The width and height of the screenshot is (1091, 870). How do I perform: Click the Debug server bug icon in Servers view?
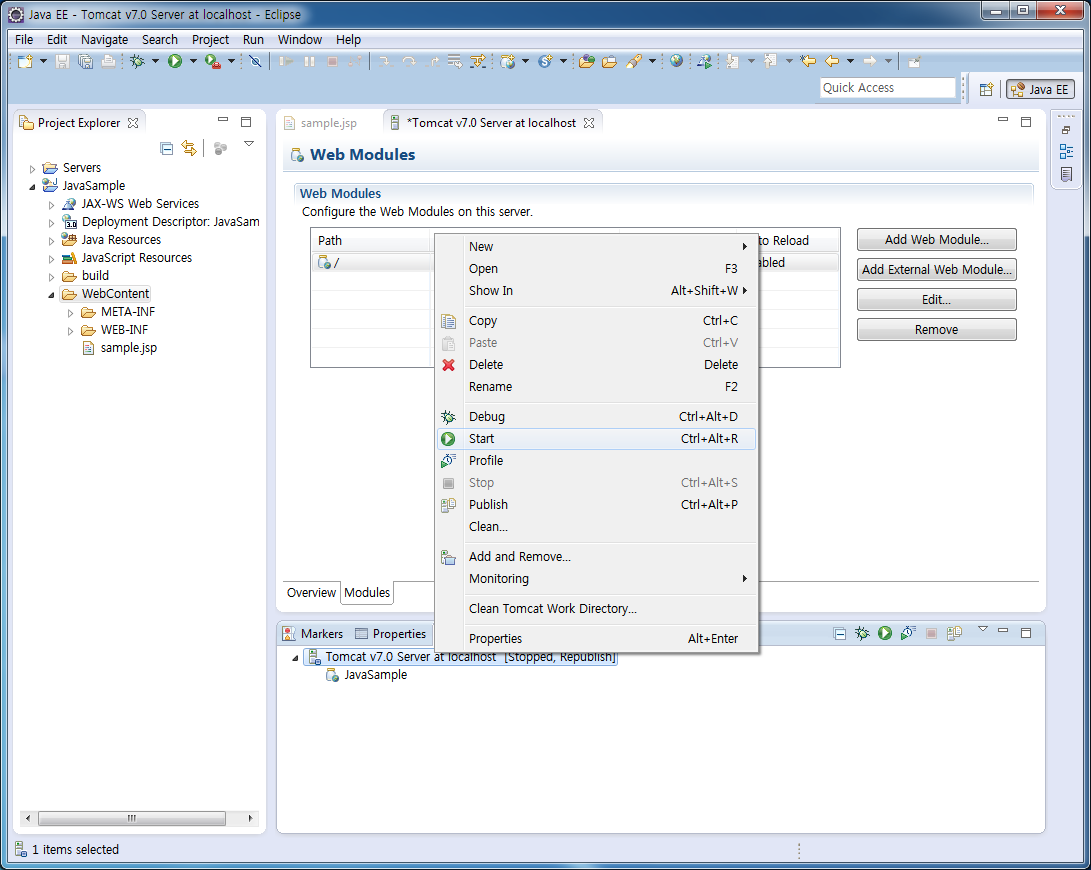coord(862,633)
